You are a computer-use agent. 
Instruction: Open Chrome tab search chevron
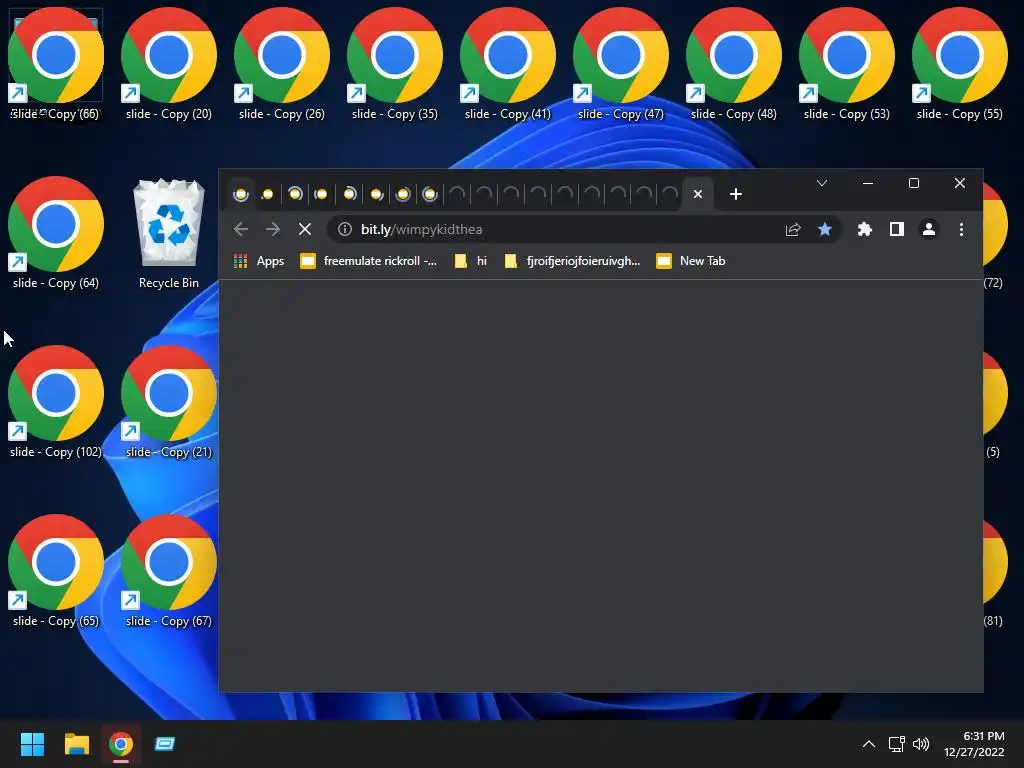click(x=822, y=184)
